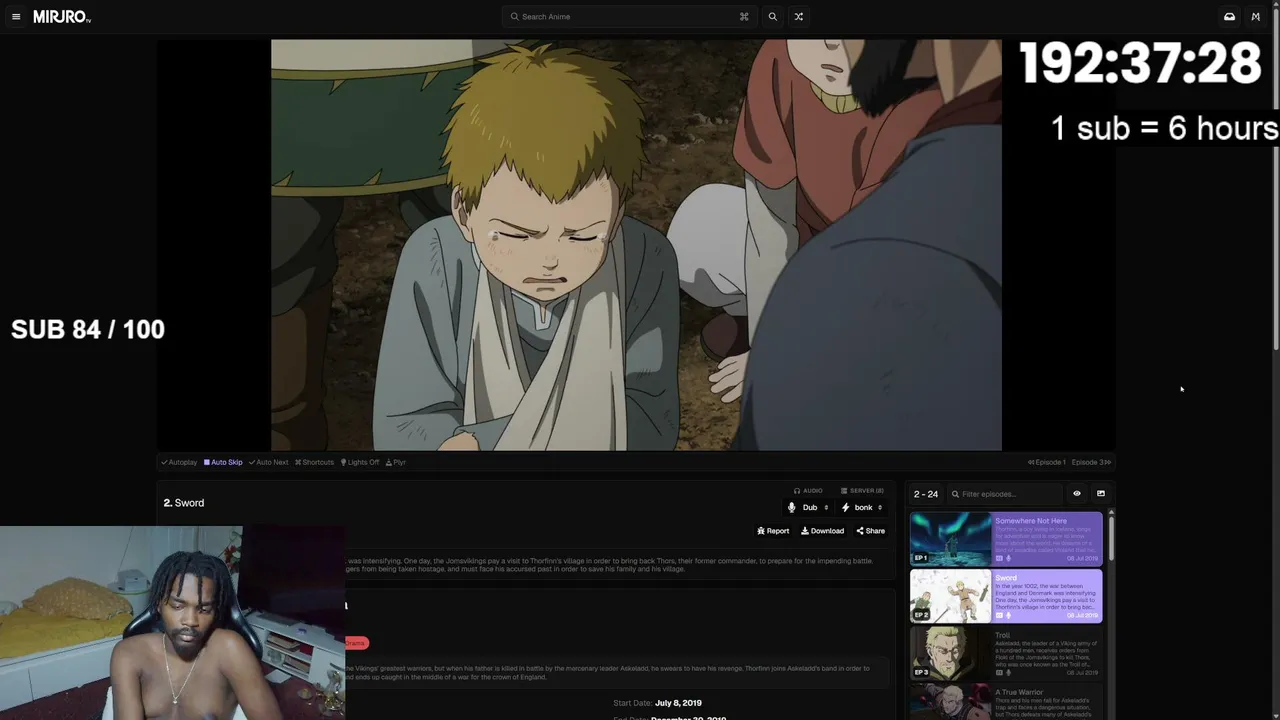Open episode 3 thumbnail Troll
The image size is (1280, 720).
point(950,653)
